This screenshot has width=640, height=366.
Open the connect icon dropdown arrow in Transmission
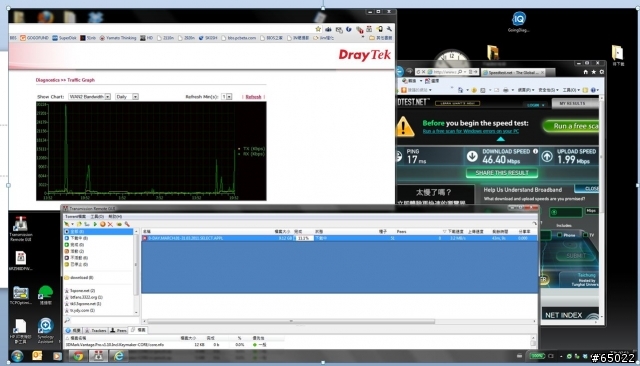(72, 224)
